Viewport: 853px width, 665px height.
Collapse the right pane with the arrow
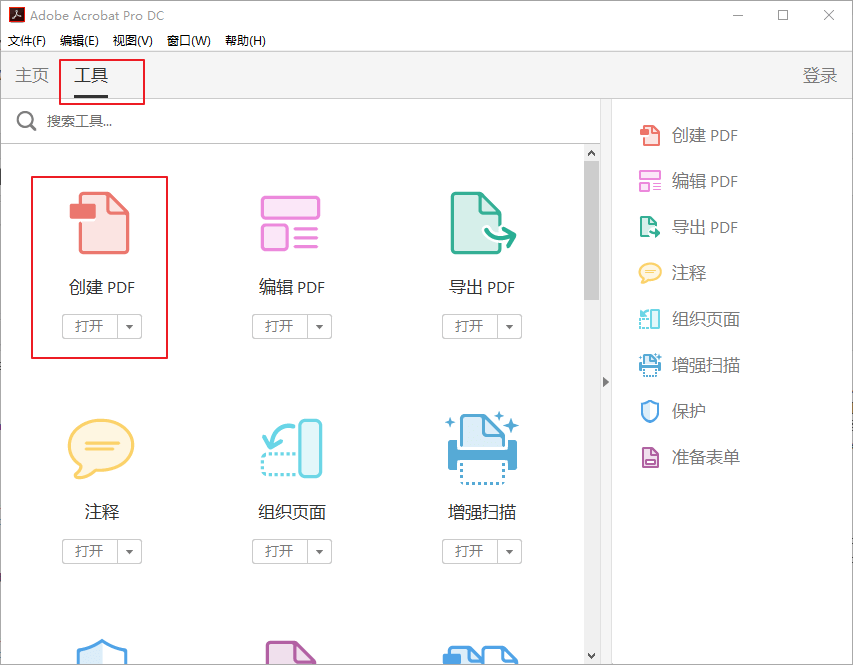point(605,382)
